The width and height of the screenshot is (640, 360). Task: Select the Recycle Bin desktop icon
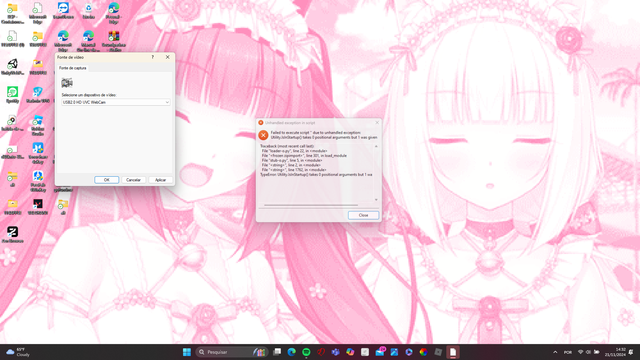pos(89,11)
